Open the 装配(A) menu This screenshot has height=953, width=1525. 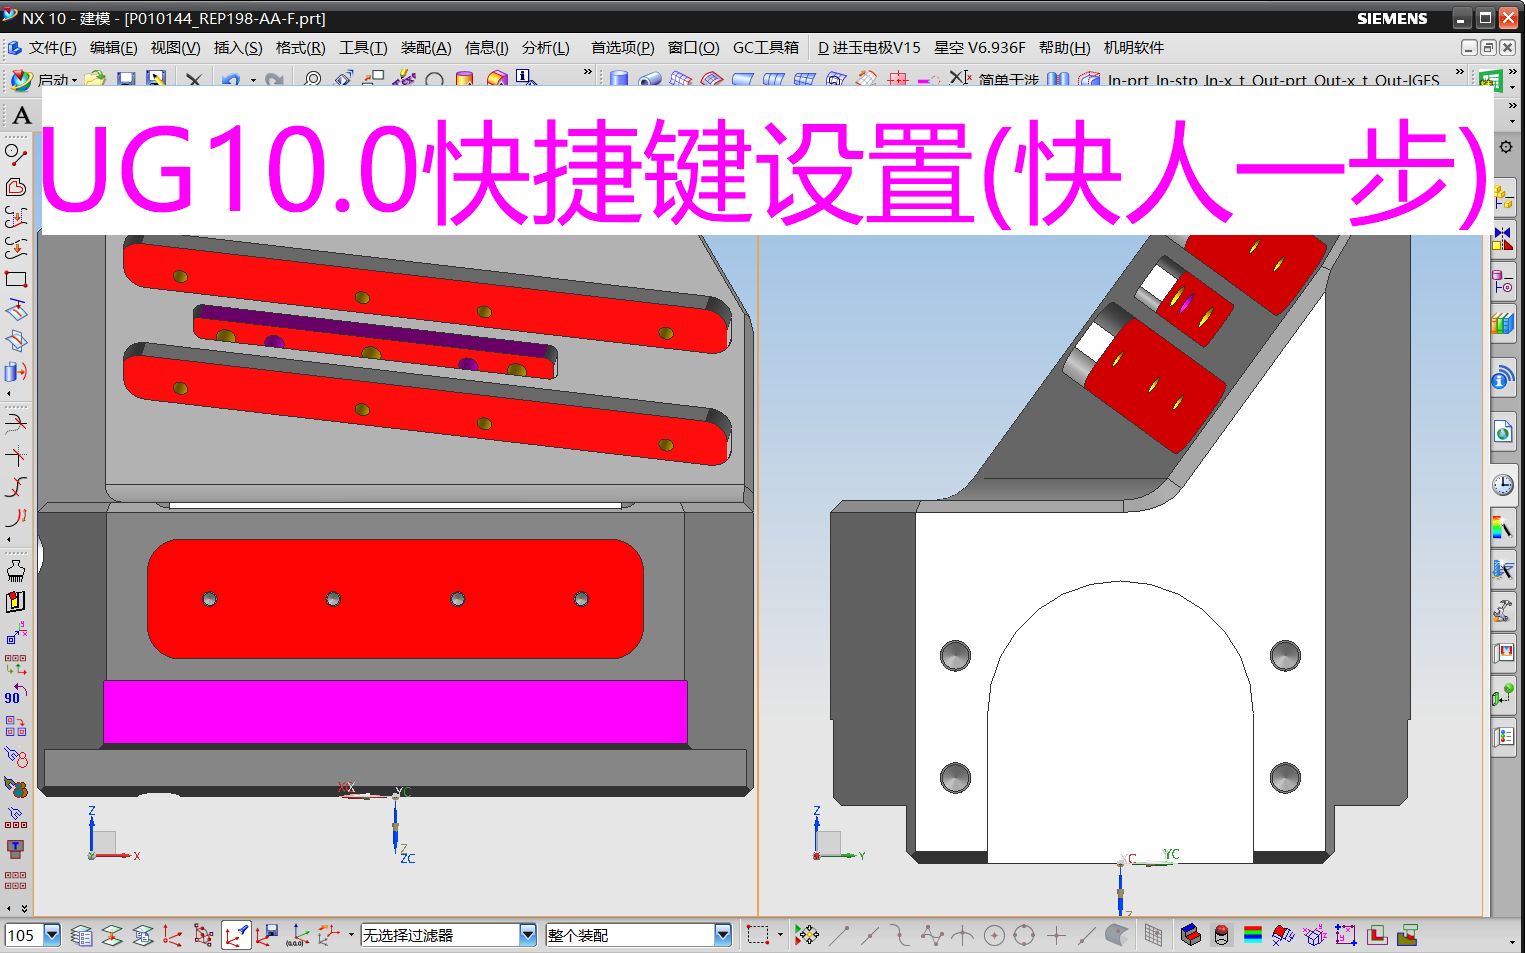[425, 47]
